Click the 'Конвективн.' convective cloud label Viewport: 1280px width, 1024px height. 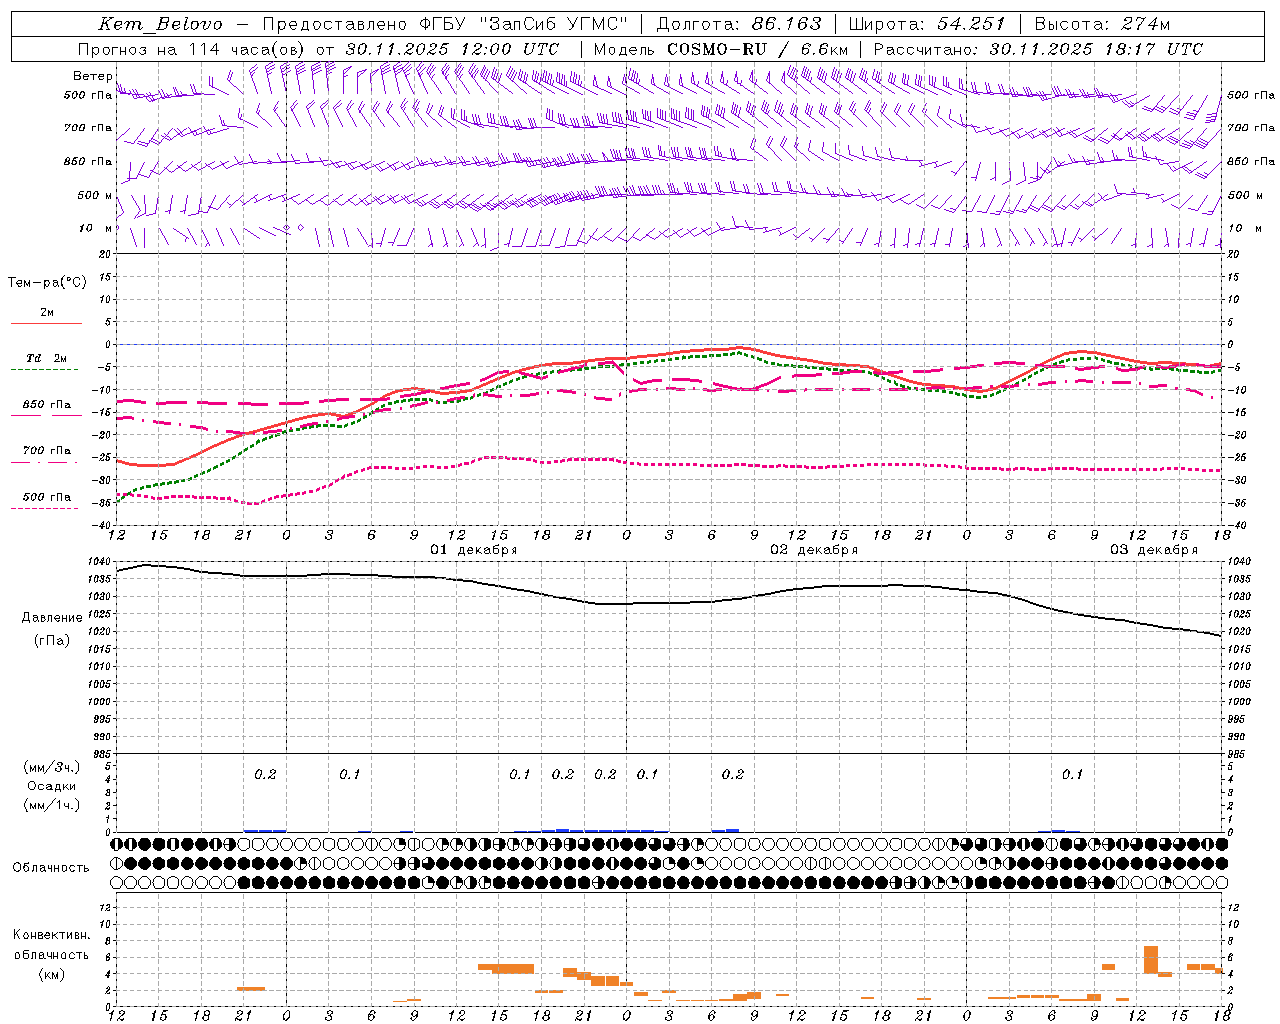tap(51, 935)
